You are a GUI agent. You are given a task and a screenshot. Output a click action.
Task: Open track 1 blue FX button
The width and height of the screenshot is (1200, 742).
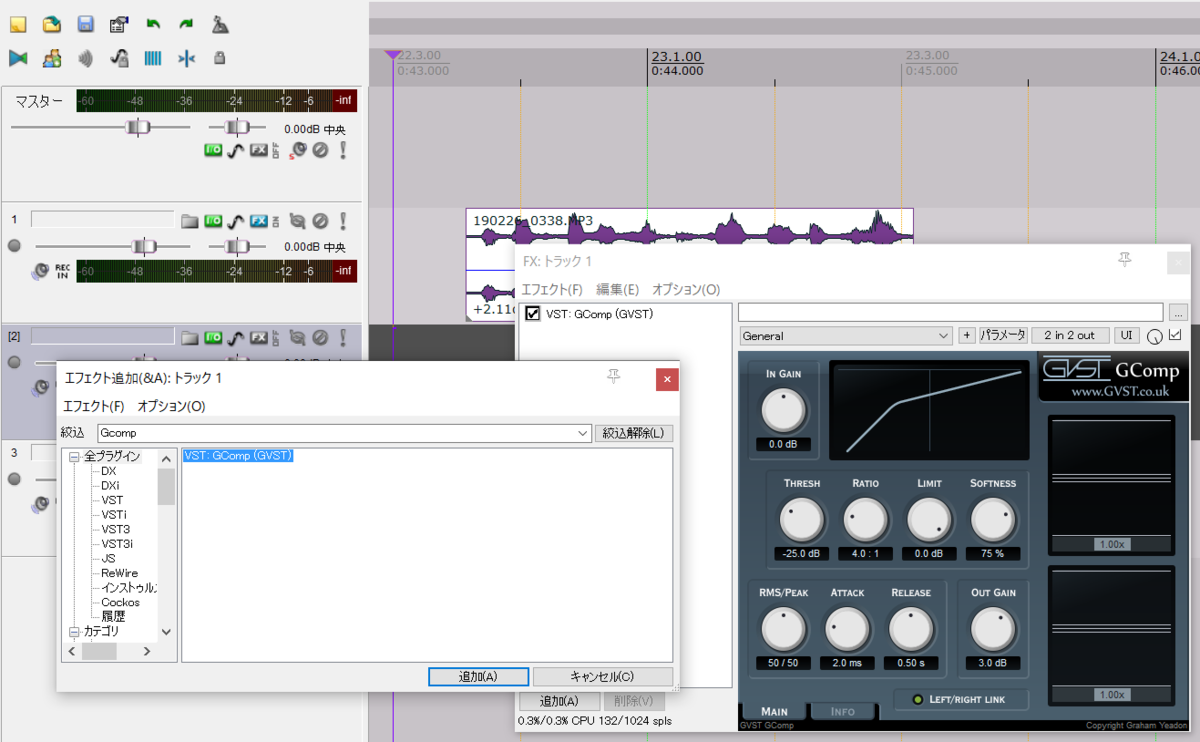(x=259, y=221)
